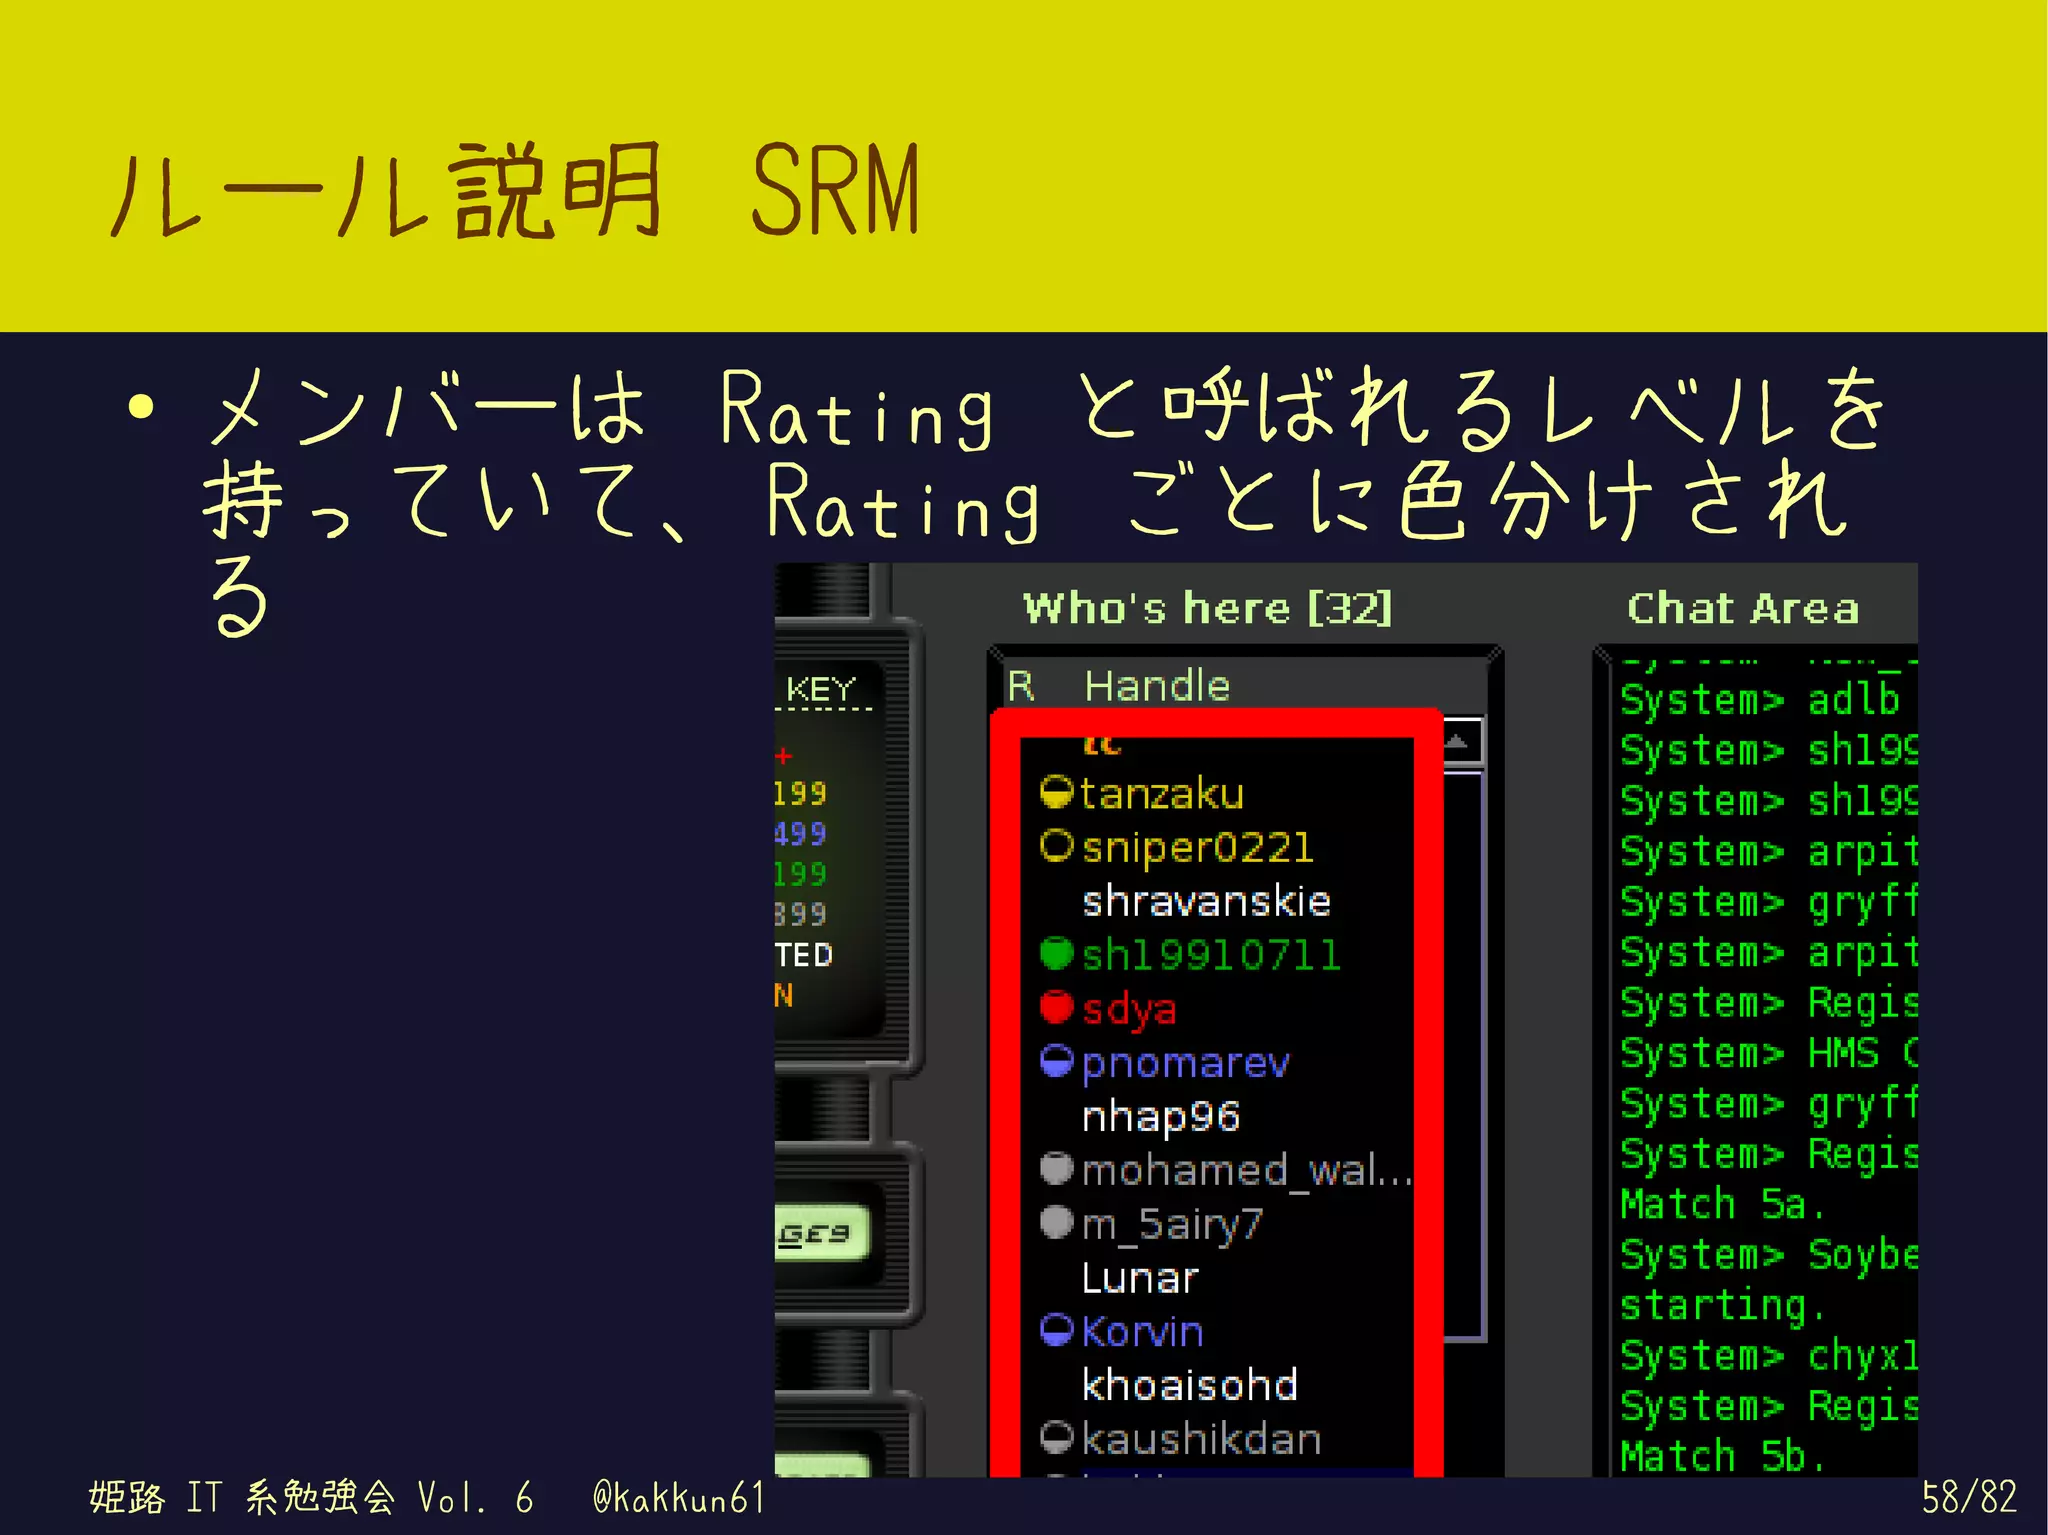Click the 58/82 slide number
This screenshot has width=2048, height=1535.
coord(1968,1497)
